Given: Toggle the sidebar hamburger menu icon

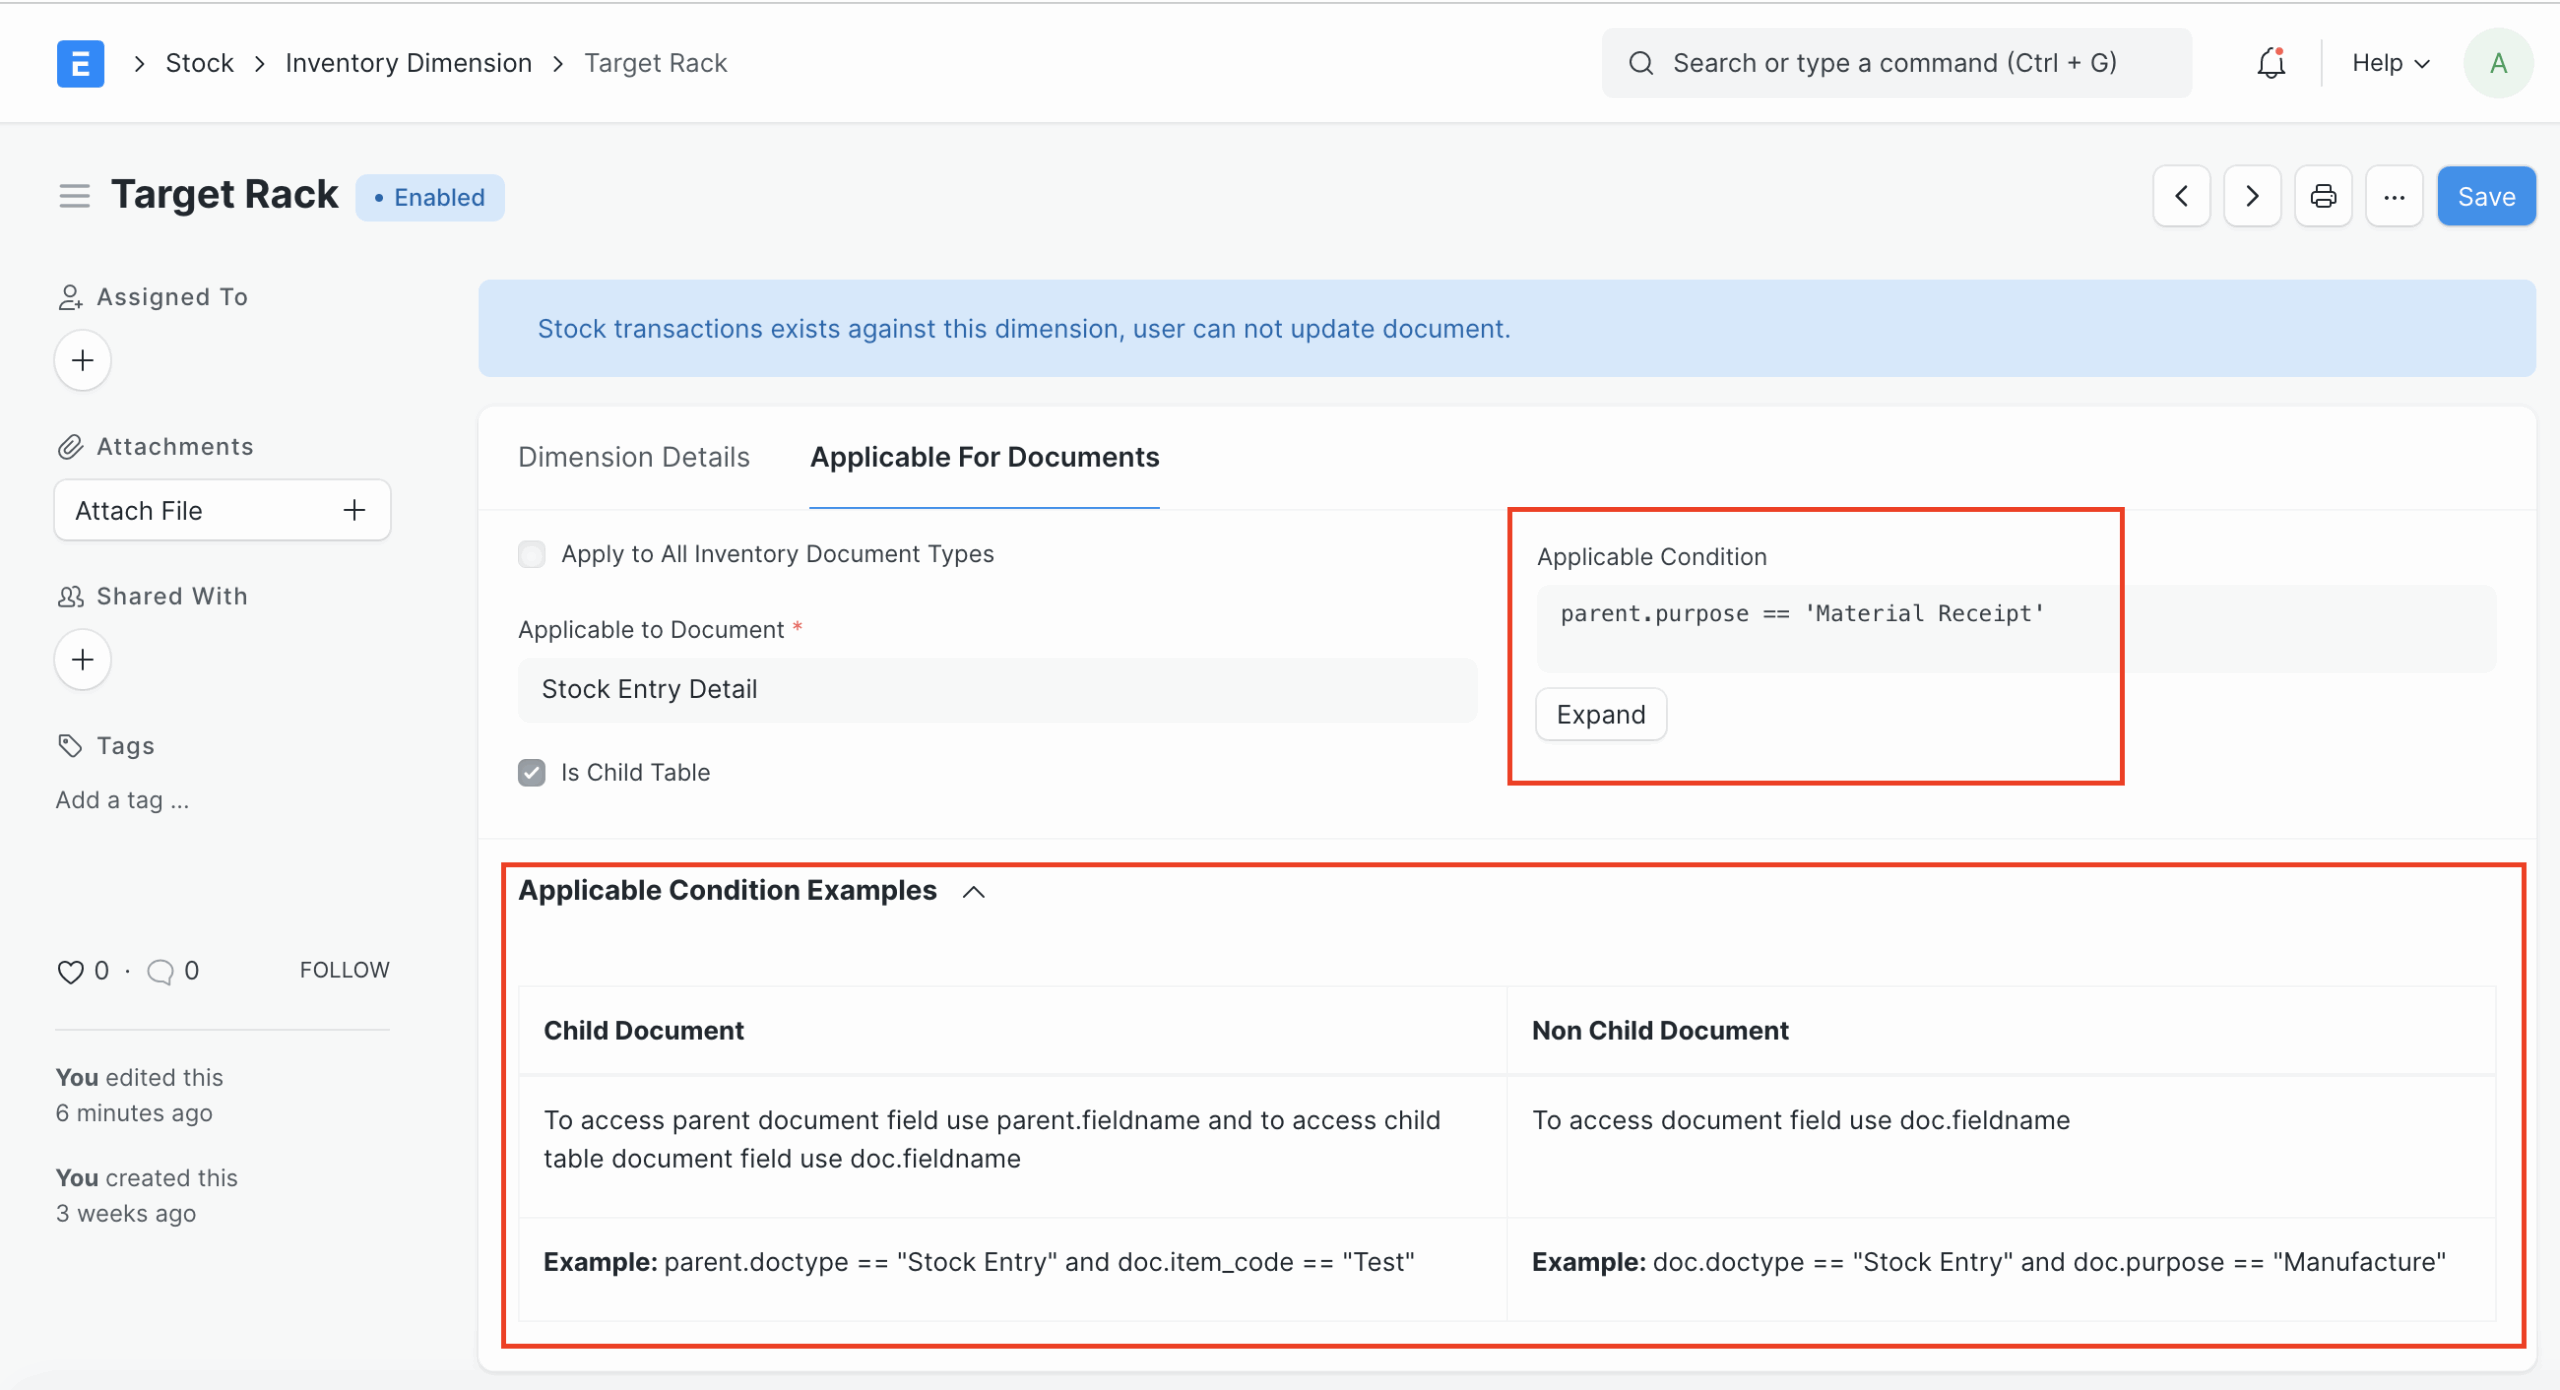Looking at the screenshot, I should [74, 195].
